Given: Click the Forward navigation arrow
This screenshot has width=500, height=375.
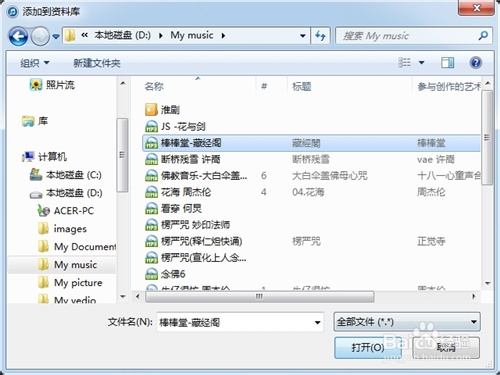Looking at the screenshot, I should coord(40,36).
